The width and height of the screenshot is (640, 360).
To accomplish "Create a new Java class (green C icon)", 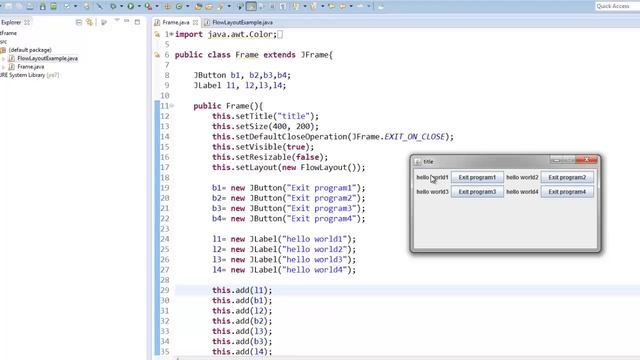I will point(179,6).
